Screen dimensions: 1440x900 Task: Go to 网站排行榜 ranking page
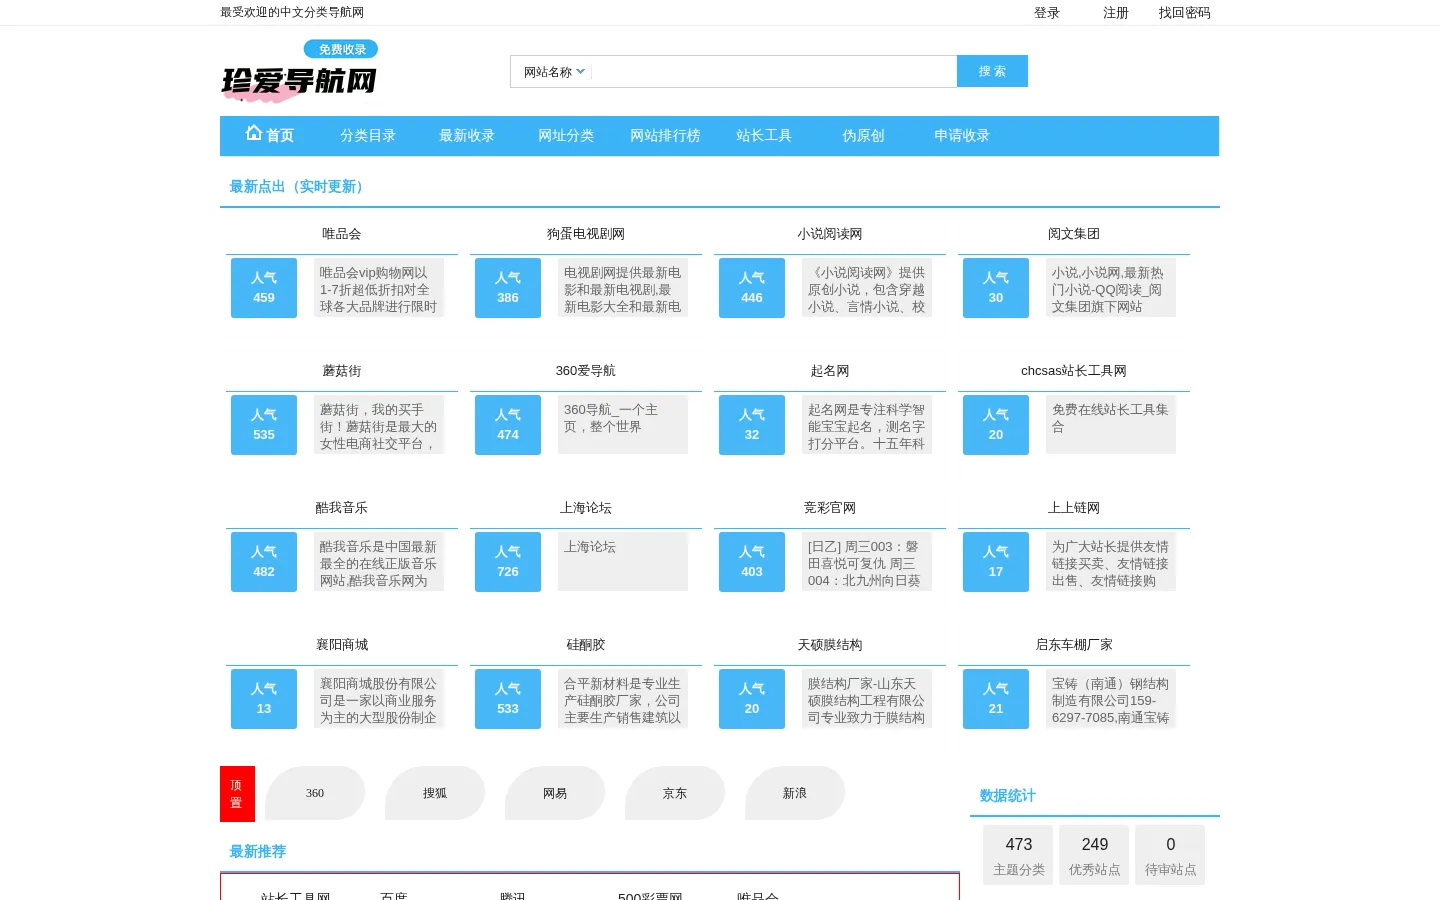pyautogui.click(x=665, y=136)
